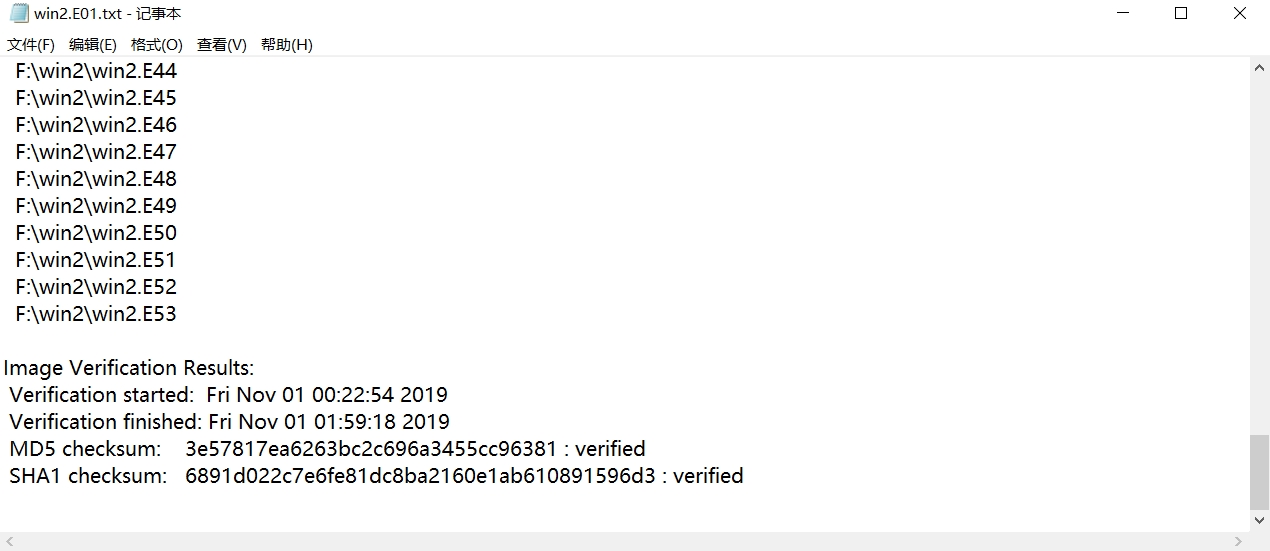Minimize the Notepad window
The width and height of the screenshot is (1270, 551).
[1122, 14]
